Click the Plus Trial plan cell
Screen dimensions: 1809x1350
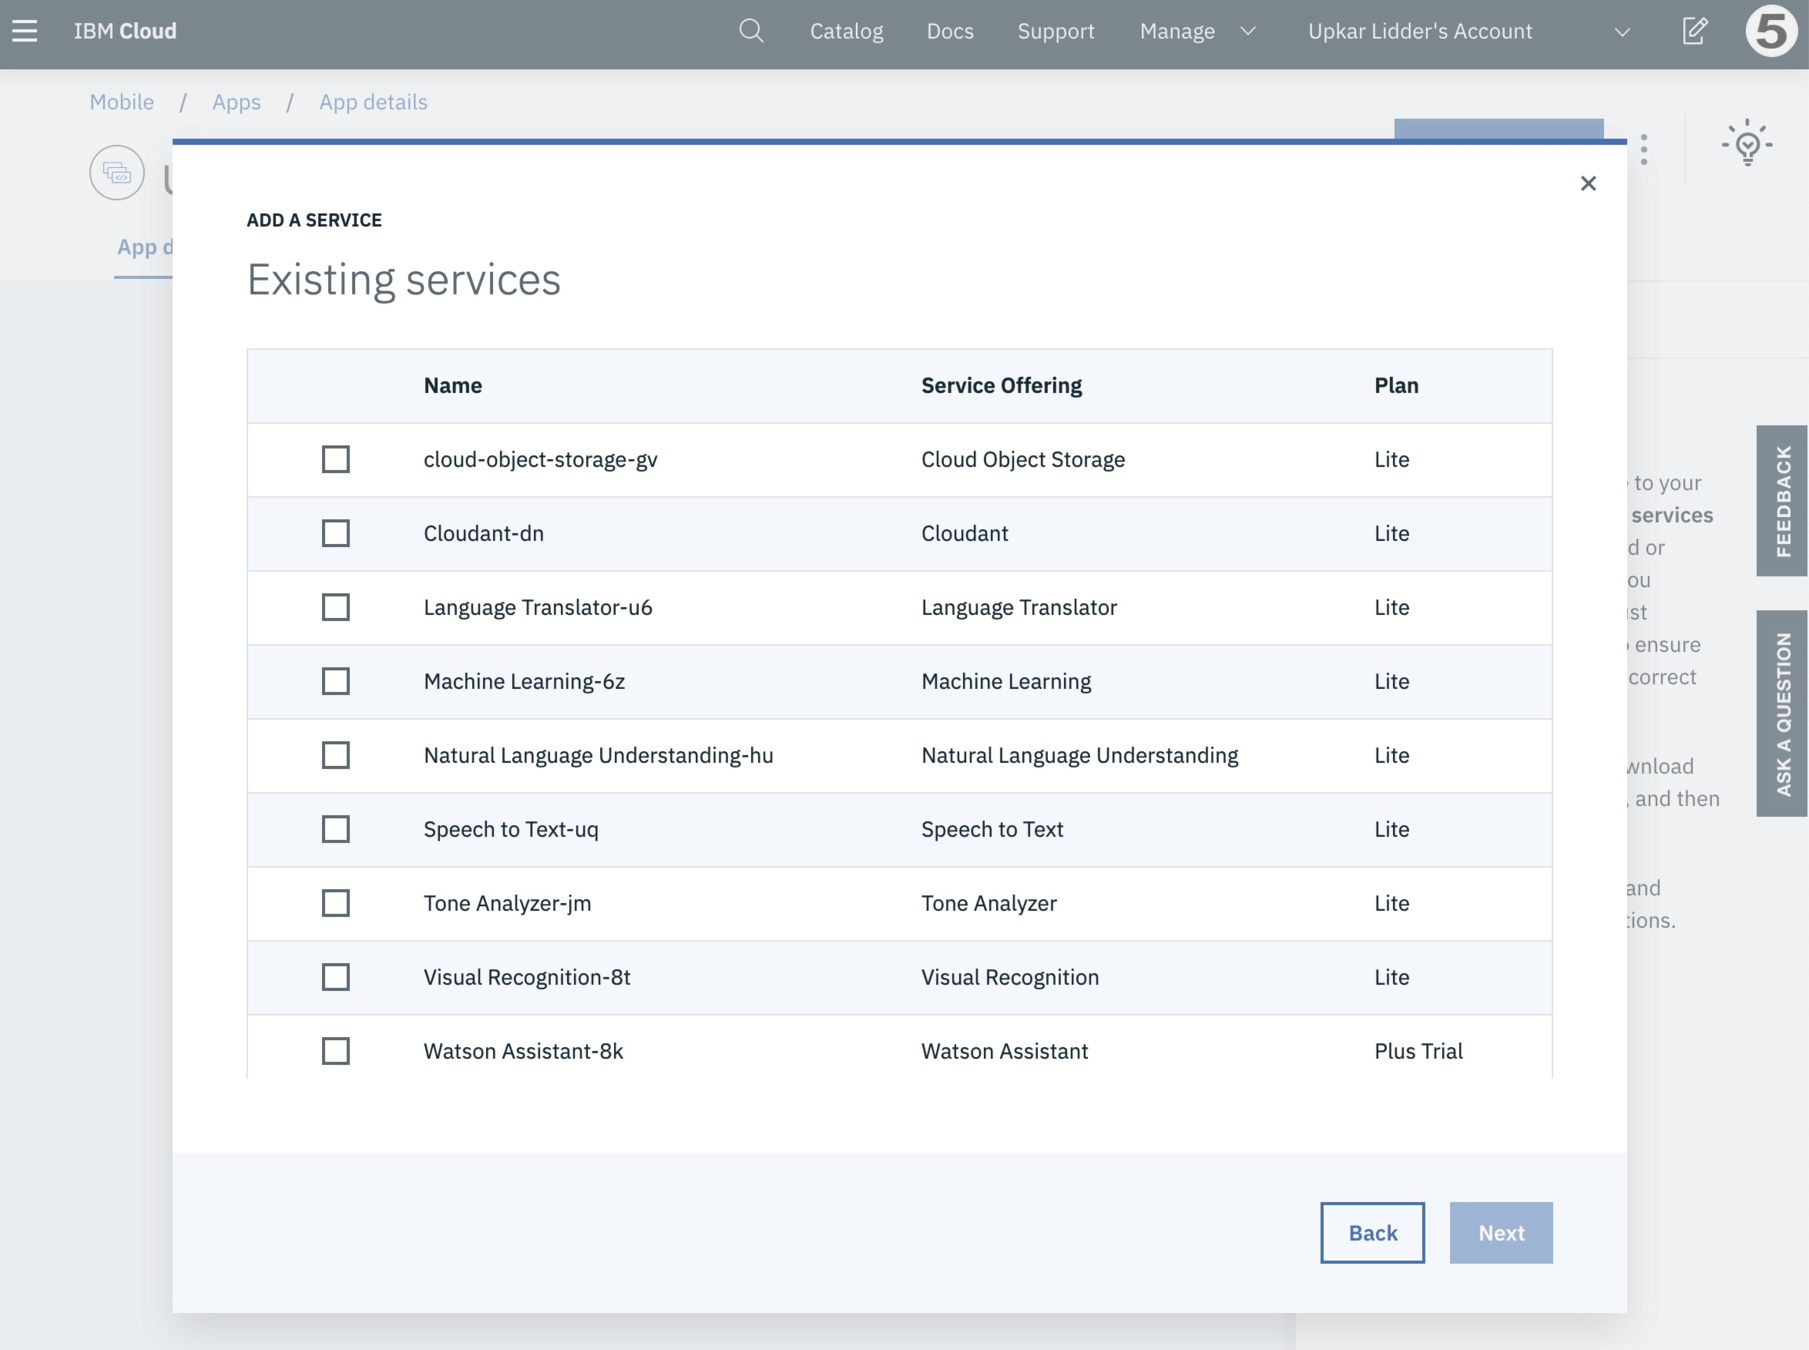click(1418, 1051)
